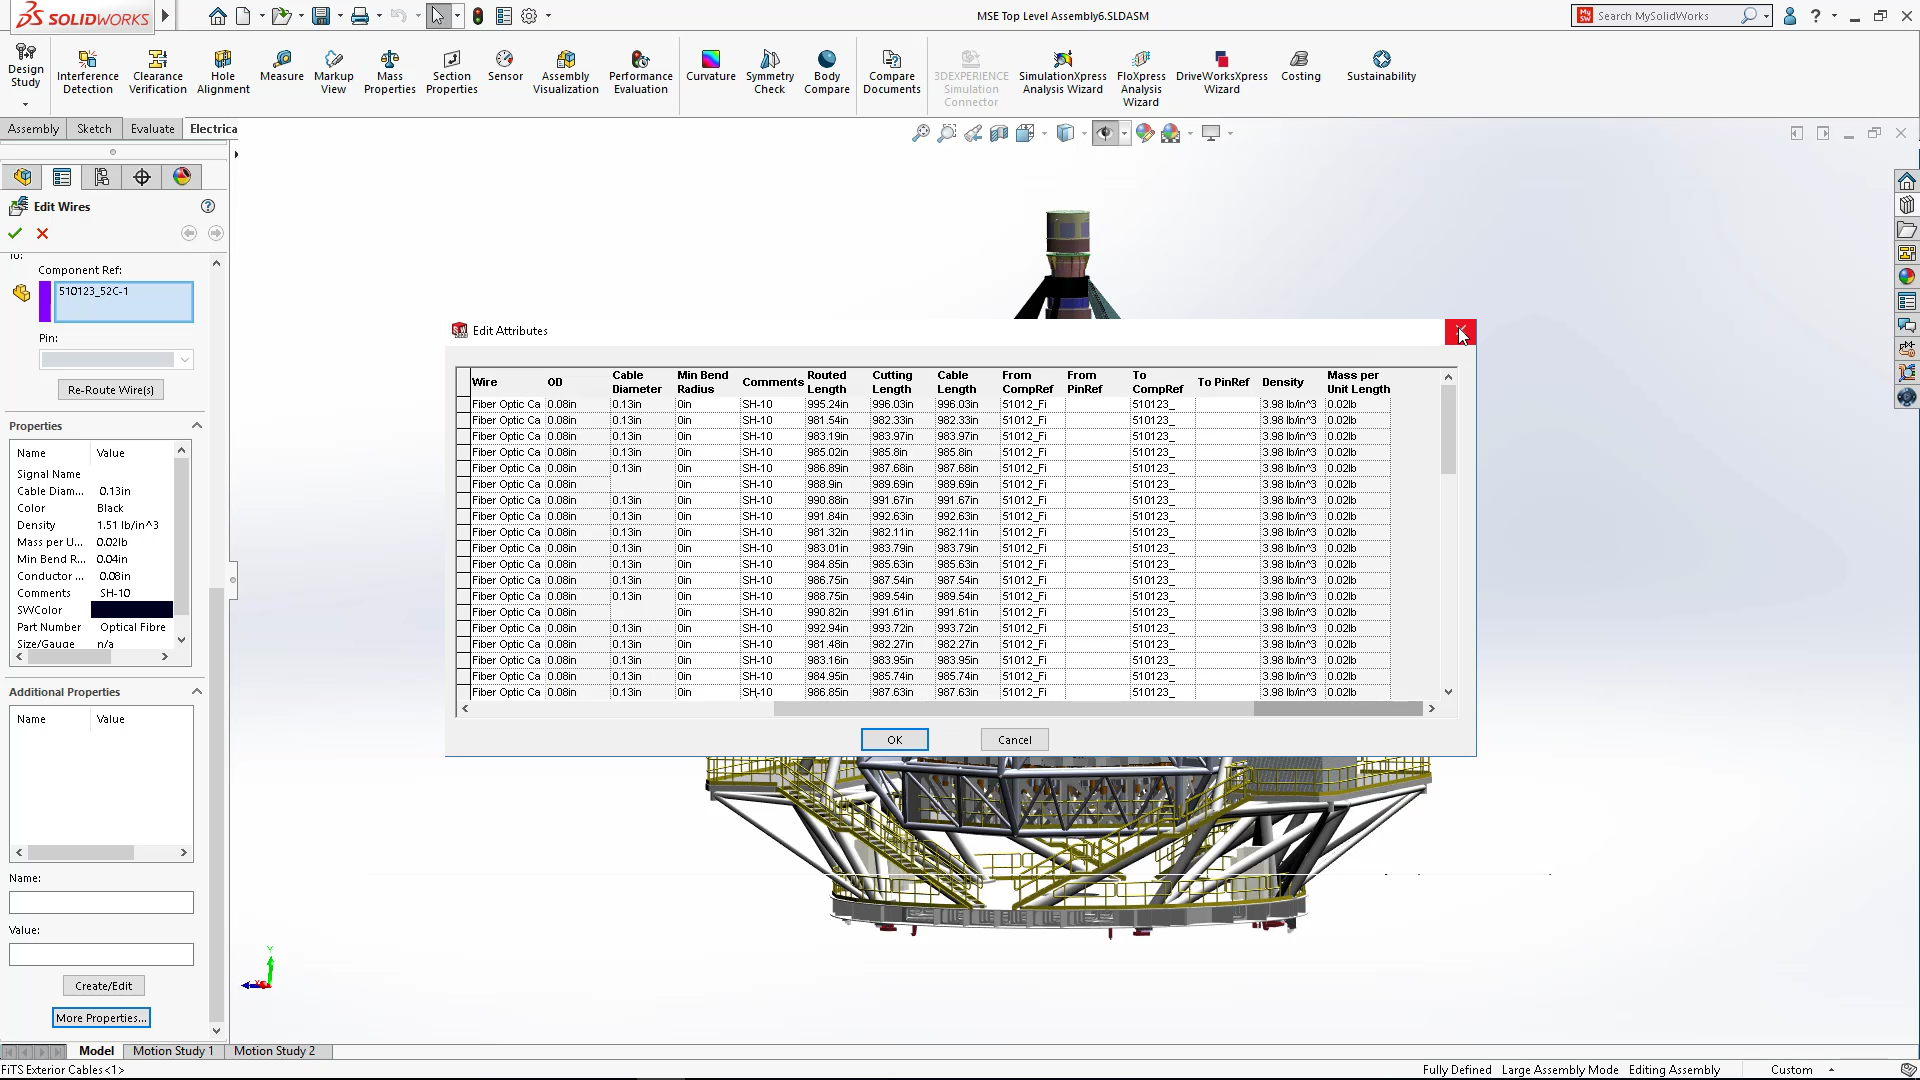Screen dimensions: 1920x1080
Task: Open the Pin dropdown in Edit Wires
Action: pos(185,359)
